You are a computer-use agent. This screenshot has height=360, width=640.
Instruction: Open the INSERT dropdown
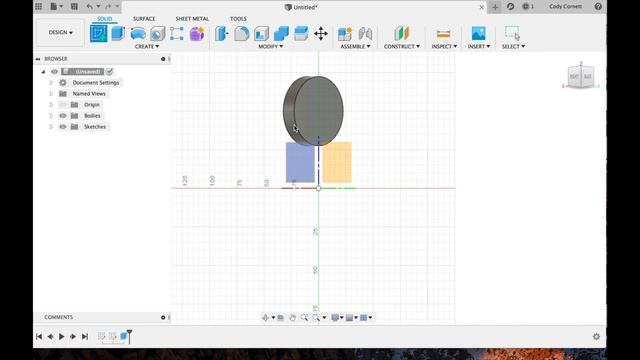coord(479,47)
